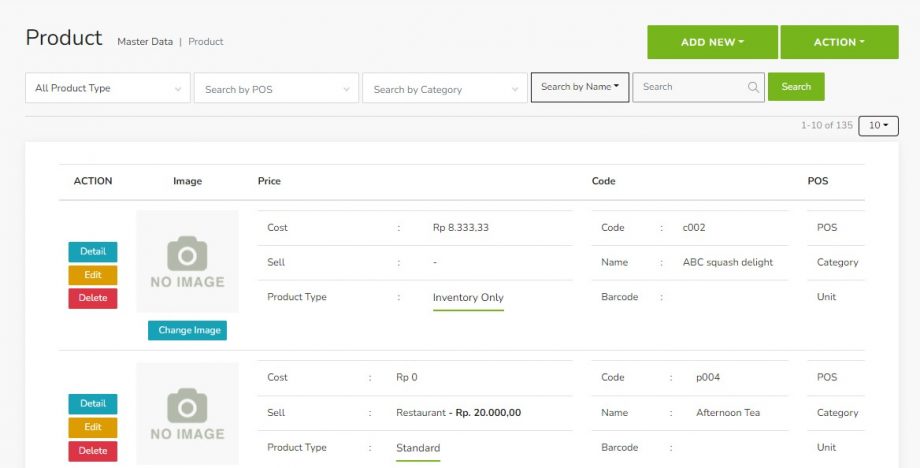Open the ADD NEW dropdown
Screen dimensions: 920x468
[712, 42]
